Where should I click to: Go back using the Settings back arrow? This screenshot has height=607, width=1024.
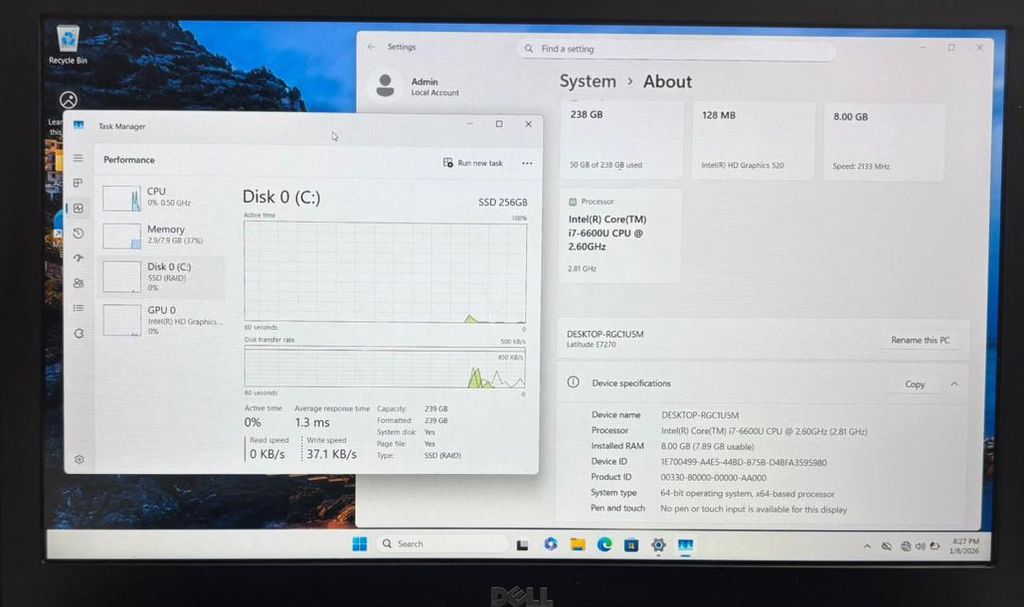[x=372, y=47]
